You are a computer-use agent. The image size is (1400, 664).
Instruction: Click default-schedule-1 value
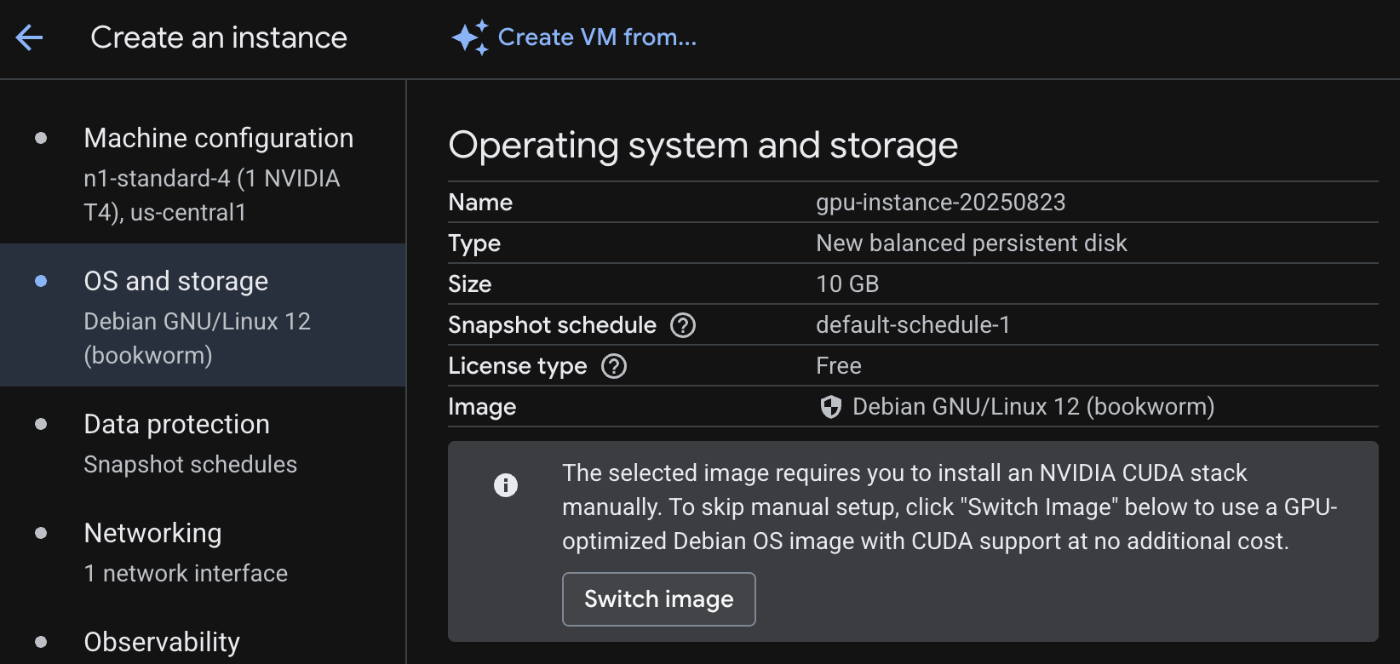(x=913, y=325)
